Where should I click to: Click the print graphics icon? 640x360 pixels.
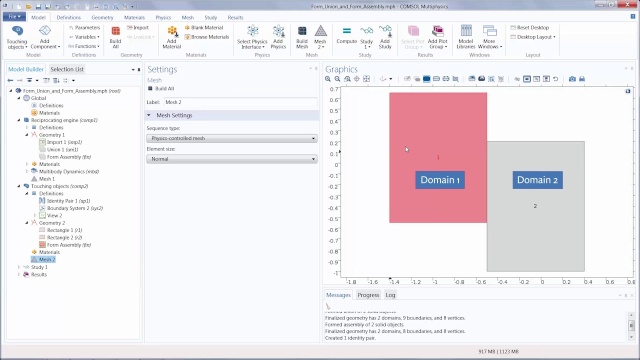click(x=582, y=79)
